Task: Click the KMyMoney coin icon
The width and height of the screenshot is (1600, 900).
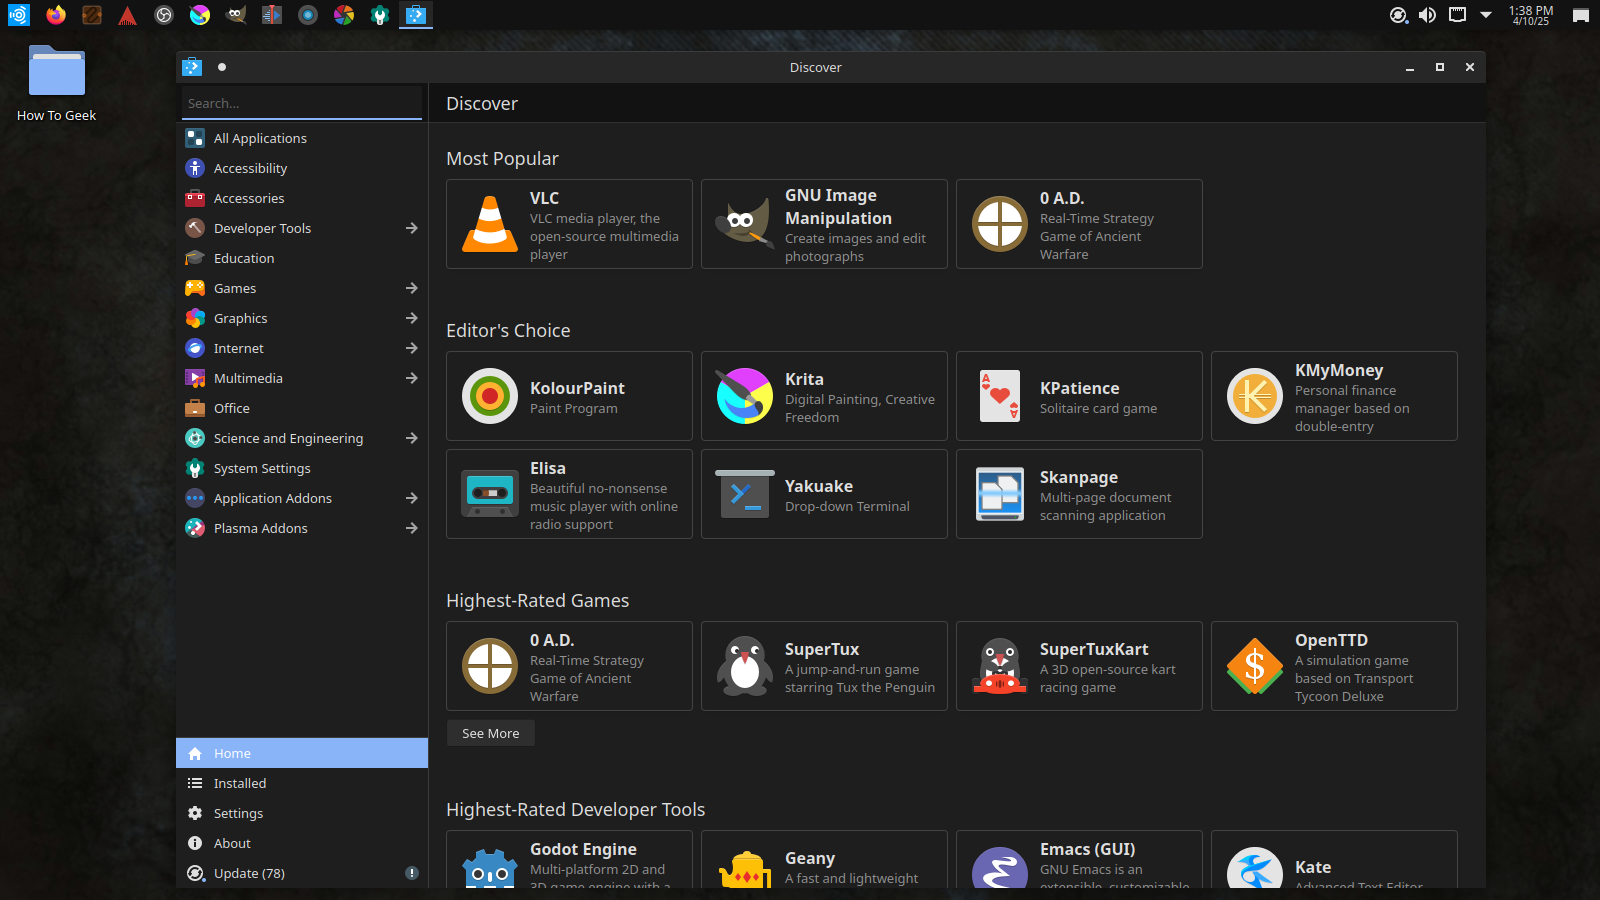Action: tap(1254, 396)
